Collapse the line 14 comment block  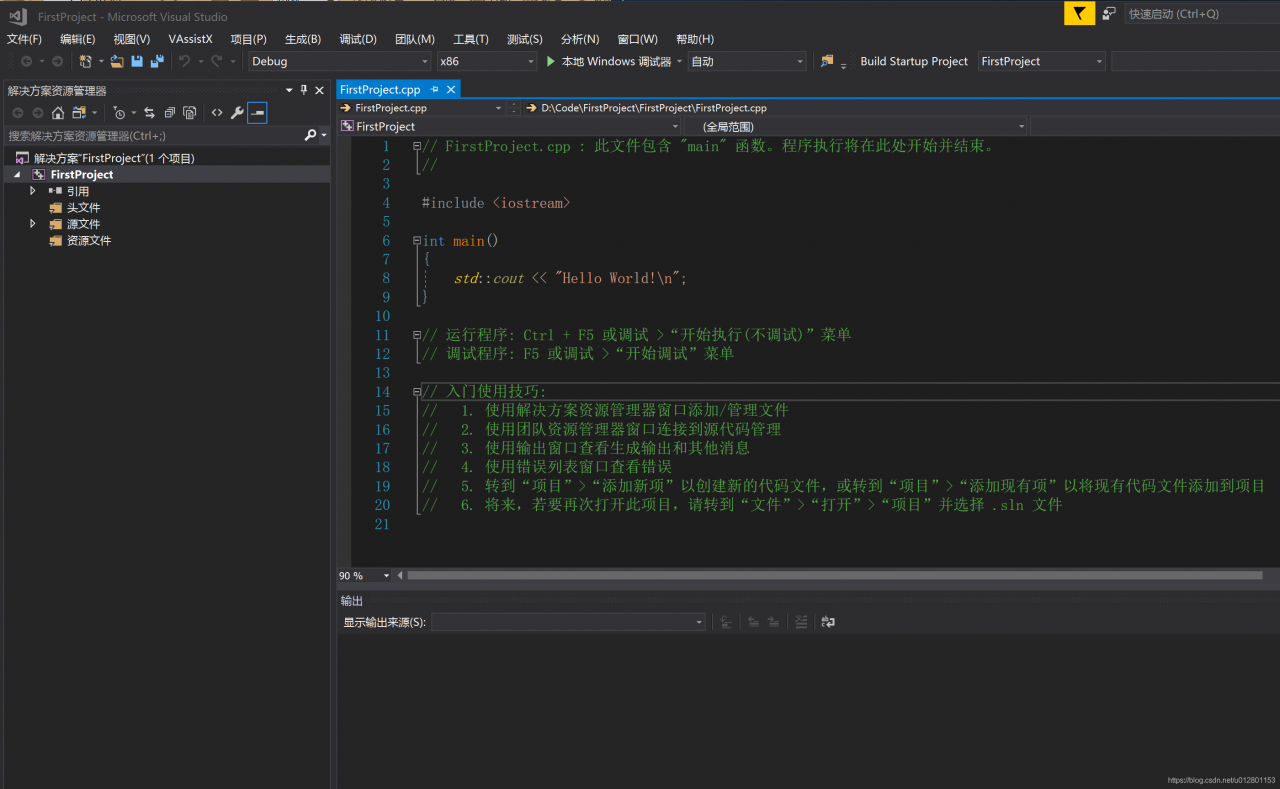point(417,391)
